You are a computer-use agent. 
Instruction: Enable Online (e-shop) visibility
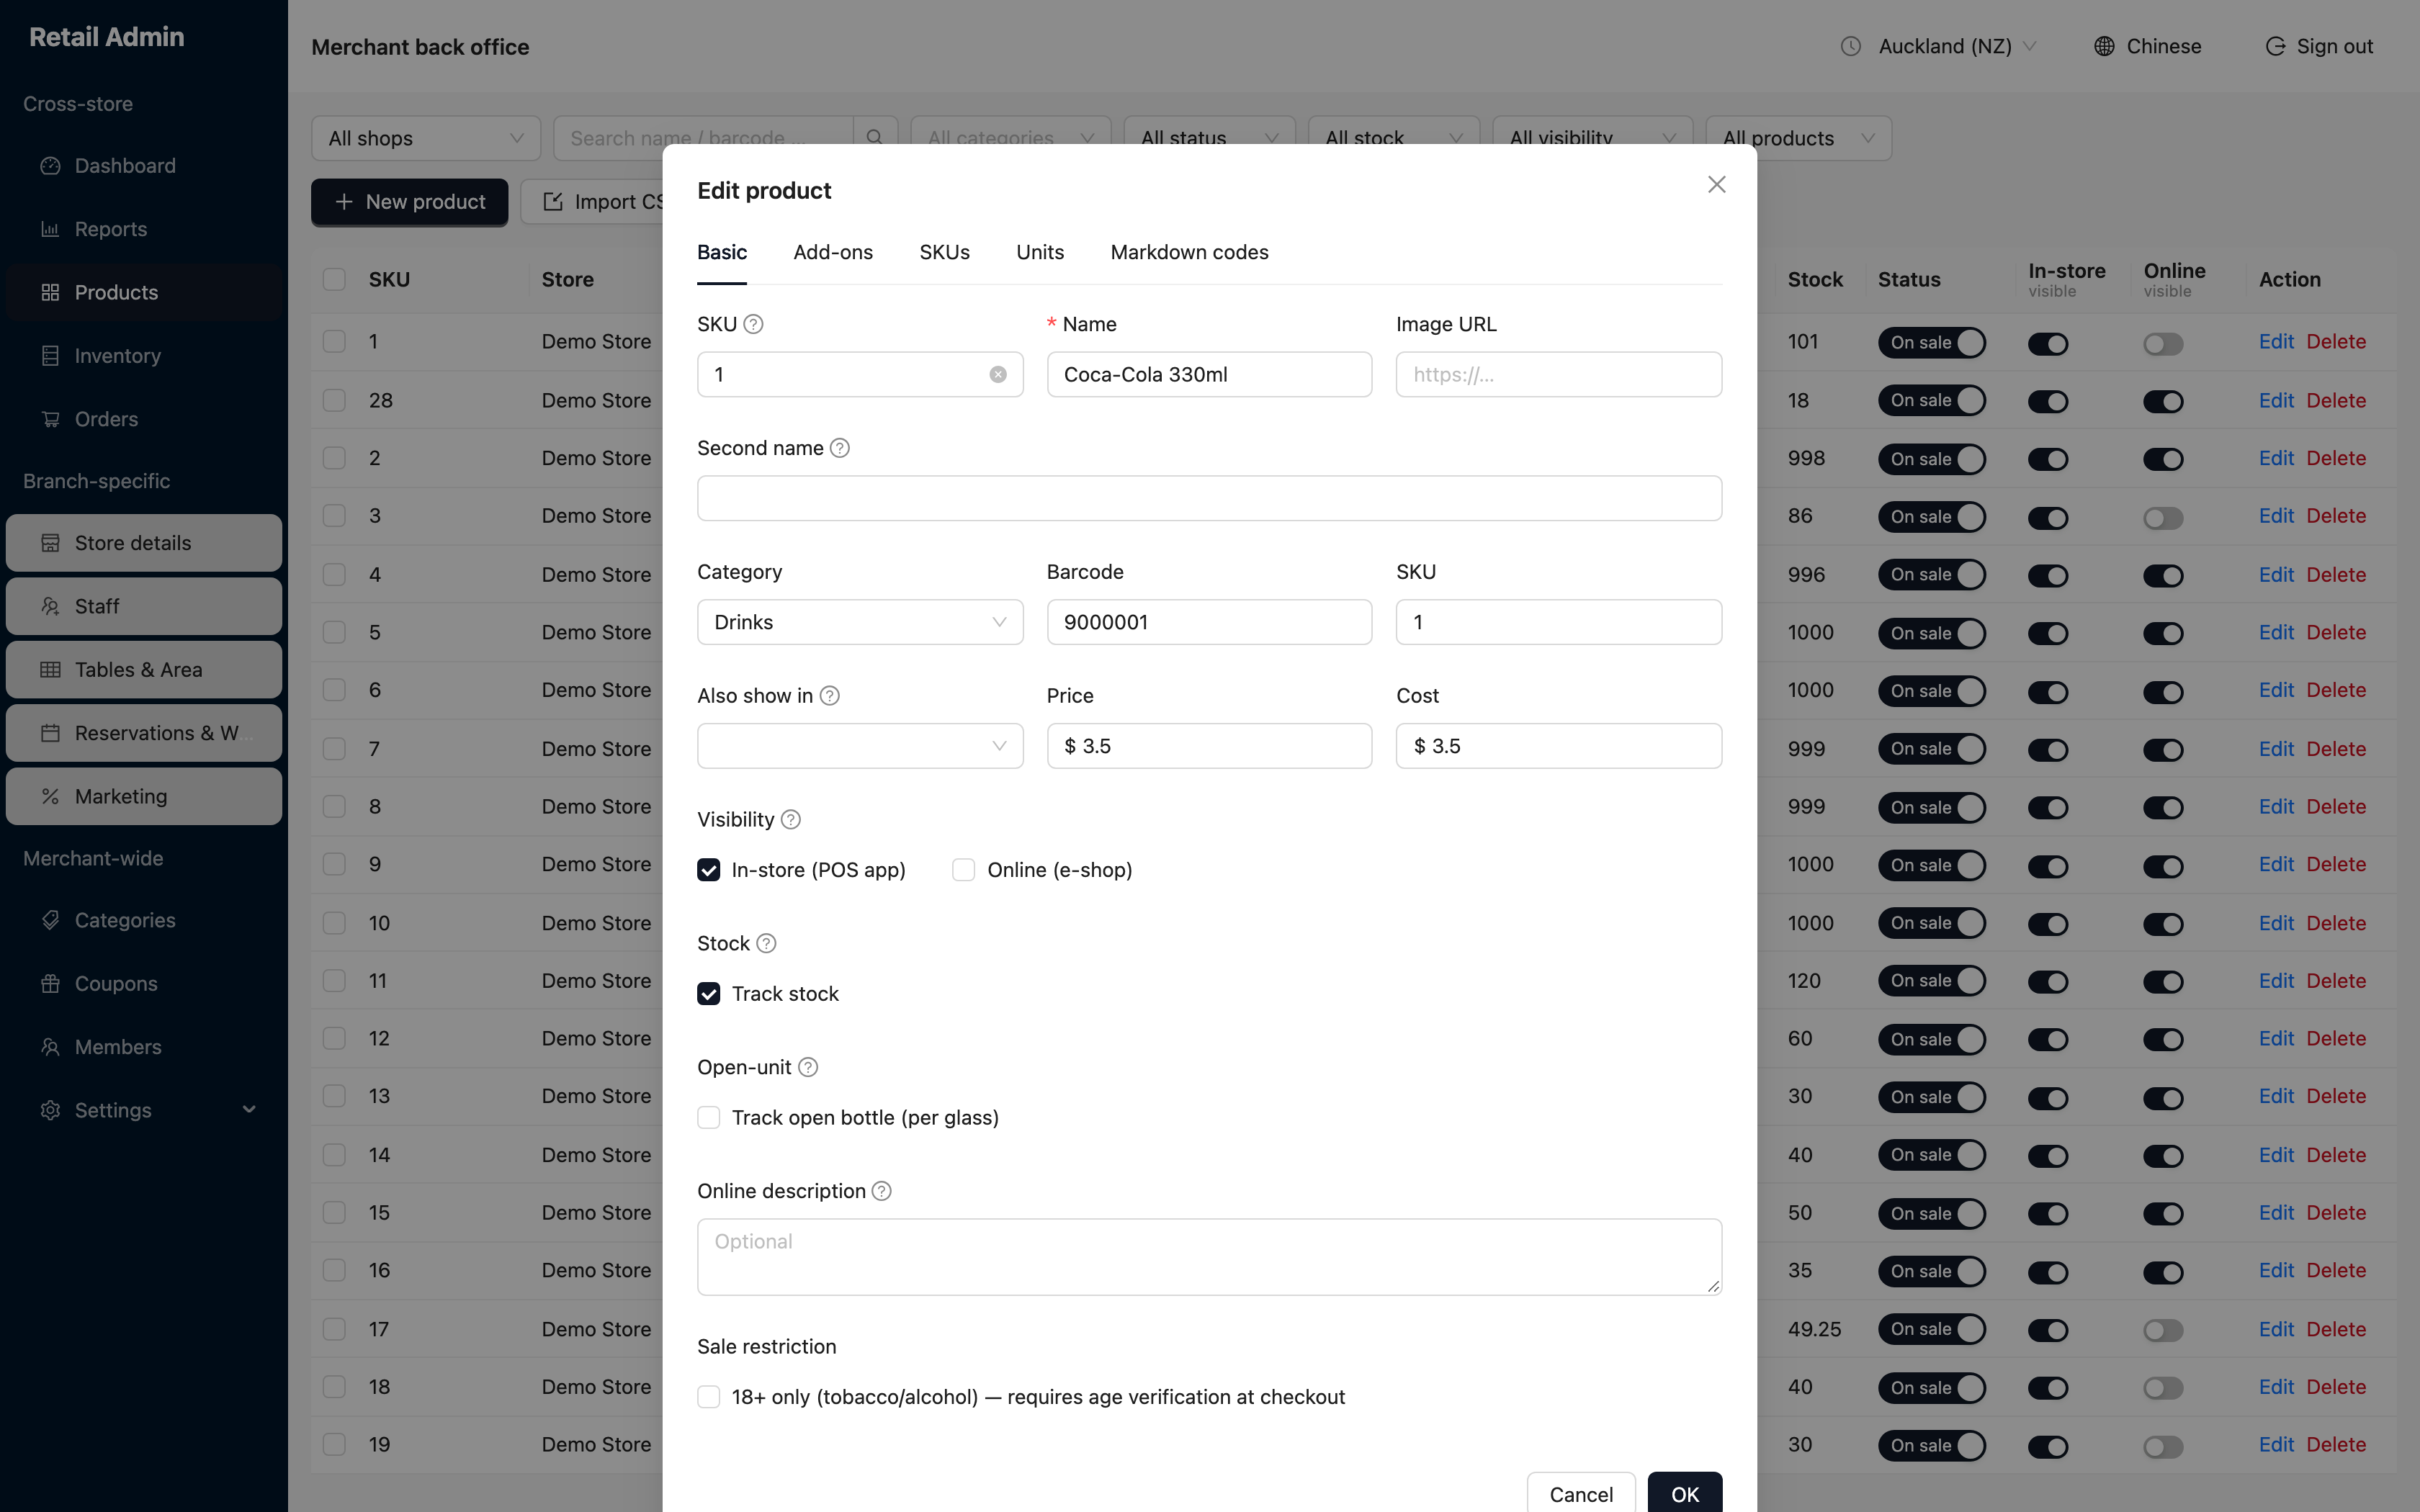pos(964,870)
